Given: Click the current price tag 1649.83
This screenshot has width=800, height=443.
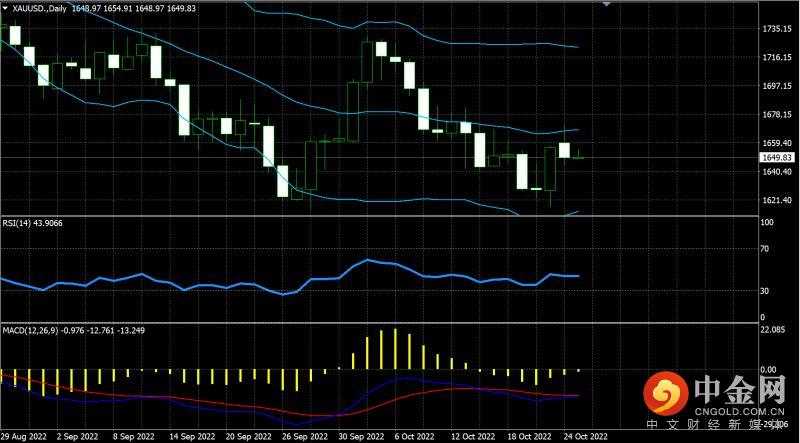Looking at the screenshot, I should pos(776,158).
